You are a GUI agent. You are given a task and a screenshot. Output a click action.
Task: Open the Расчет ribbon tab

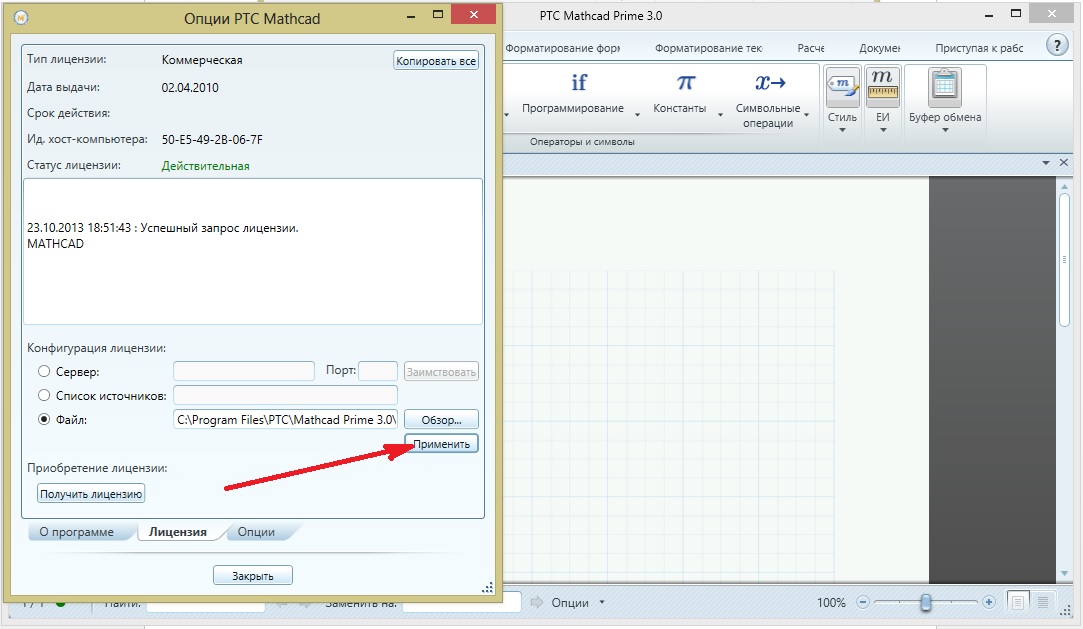click(x=811, y=48)
